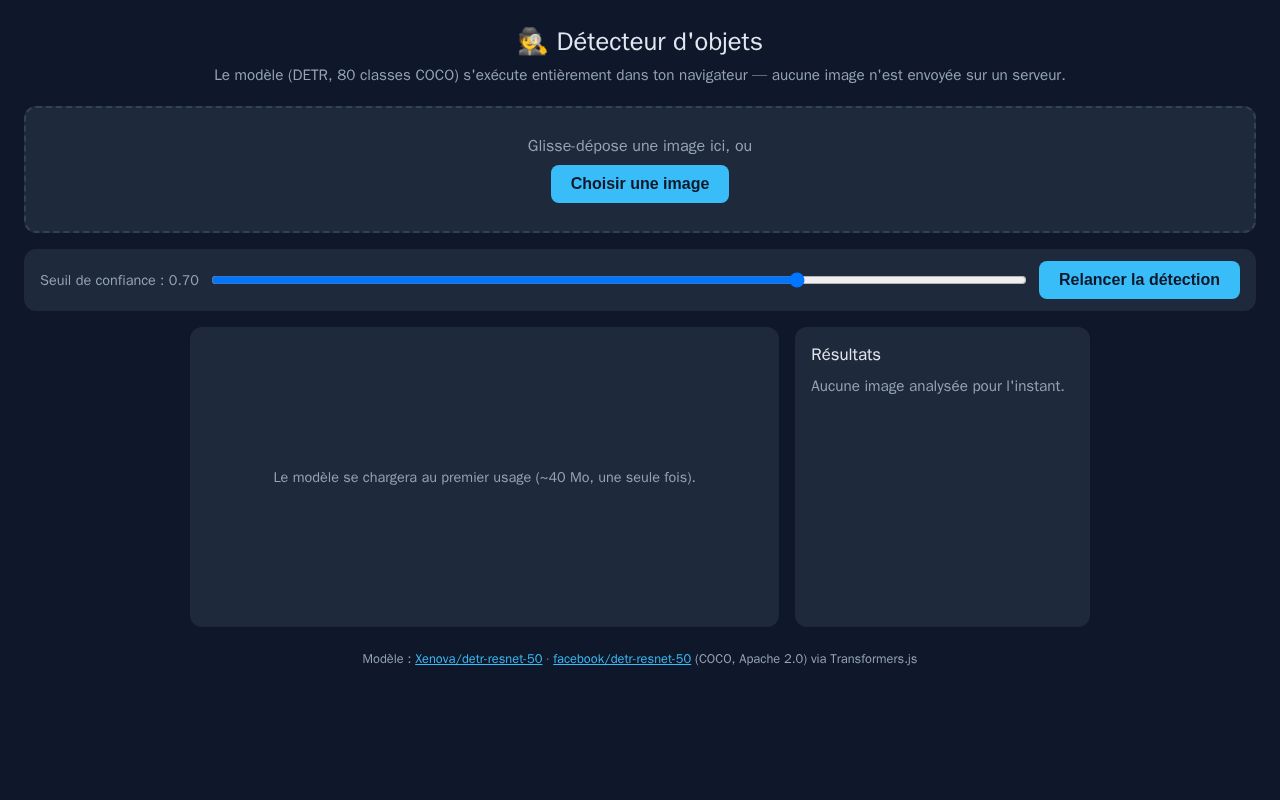Click the subtitle about DETR 80 classes COCO

[640, 75]
